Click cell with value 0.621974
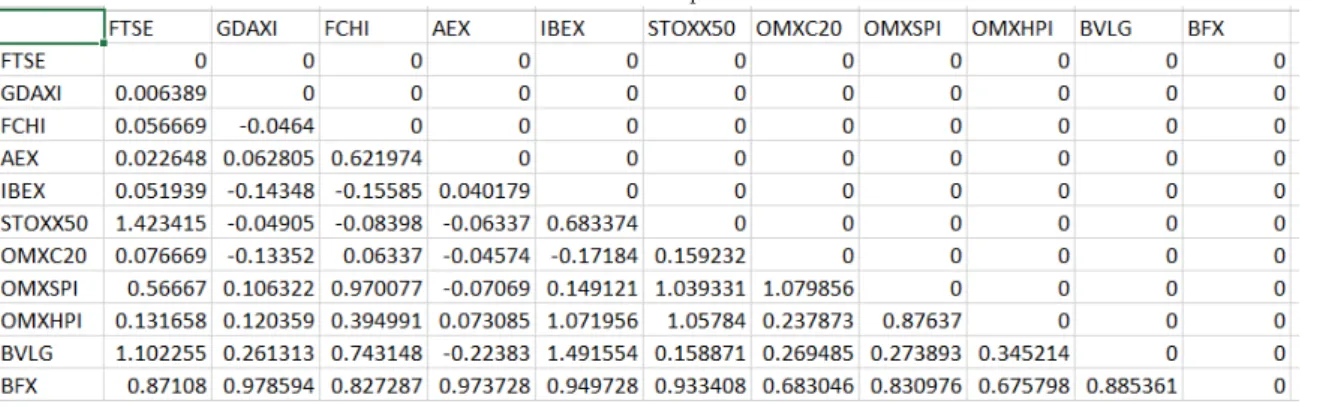1326x407 pixels. [373, 158]
